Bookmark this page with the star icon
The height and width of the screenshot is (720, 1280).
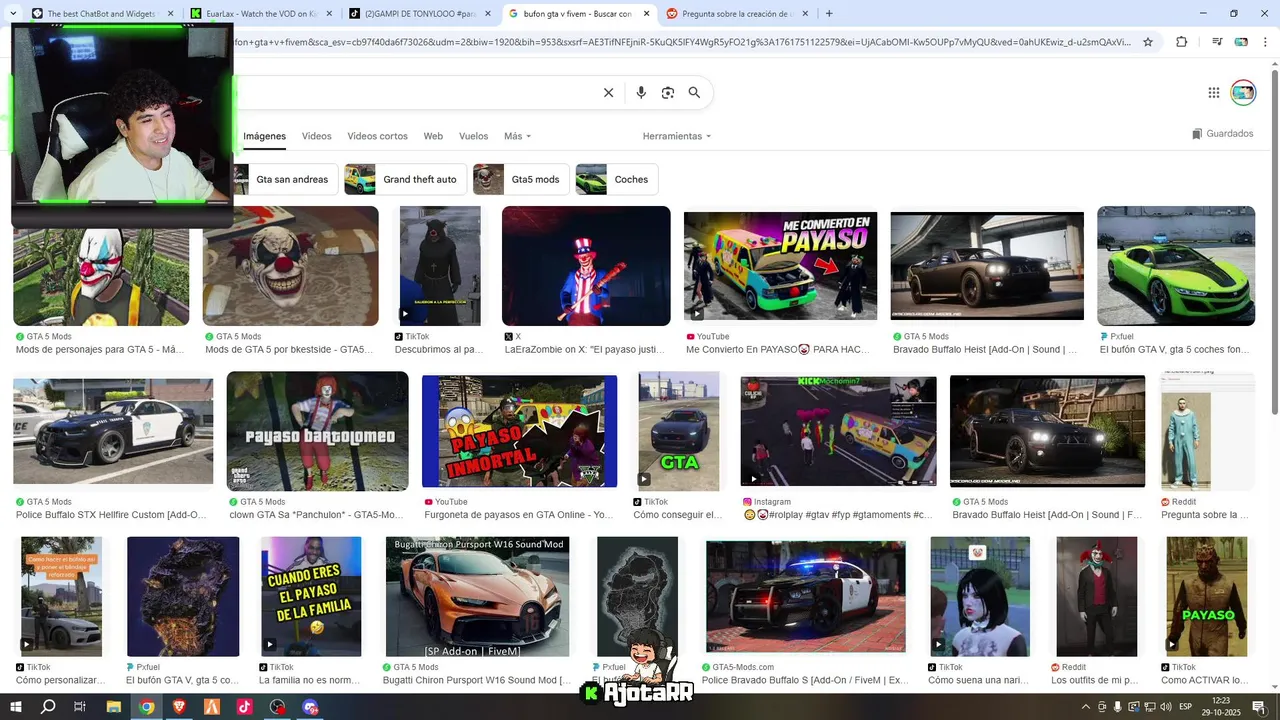point(1148,42)
